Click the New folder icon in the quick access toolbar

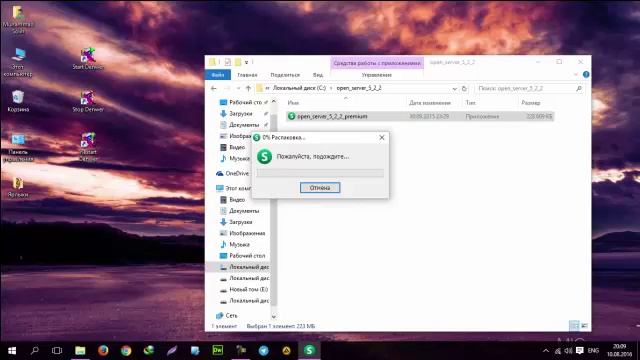point(238,62)
